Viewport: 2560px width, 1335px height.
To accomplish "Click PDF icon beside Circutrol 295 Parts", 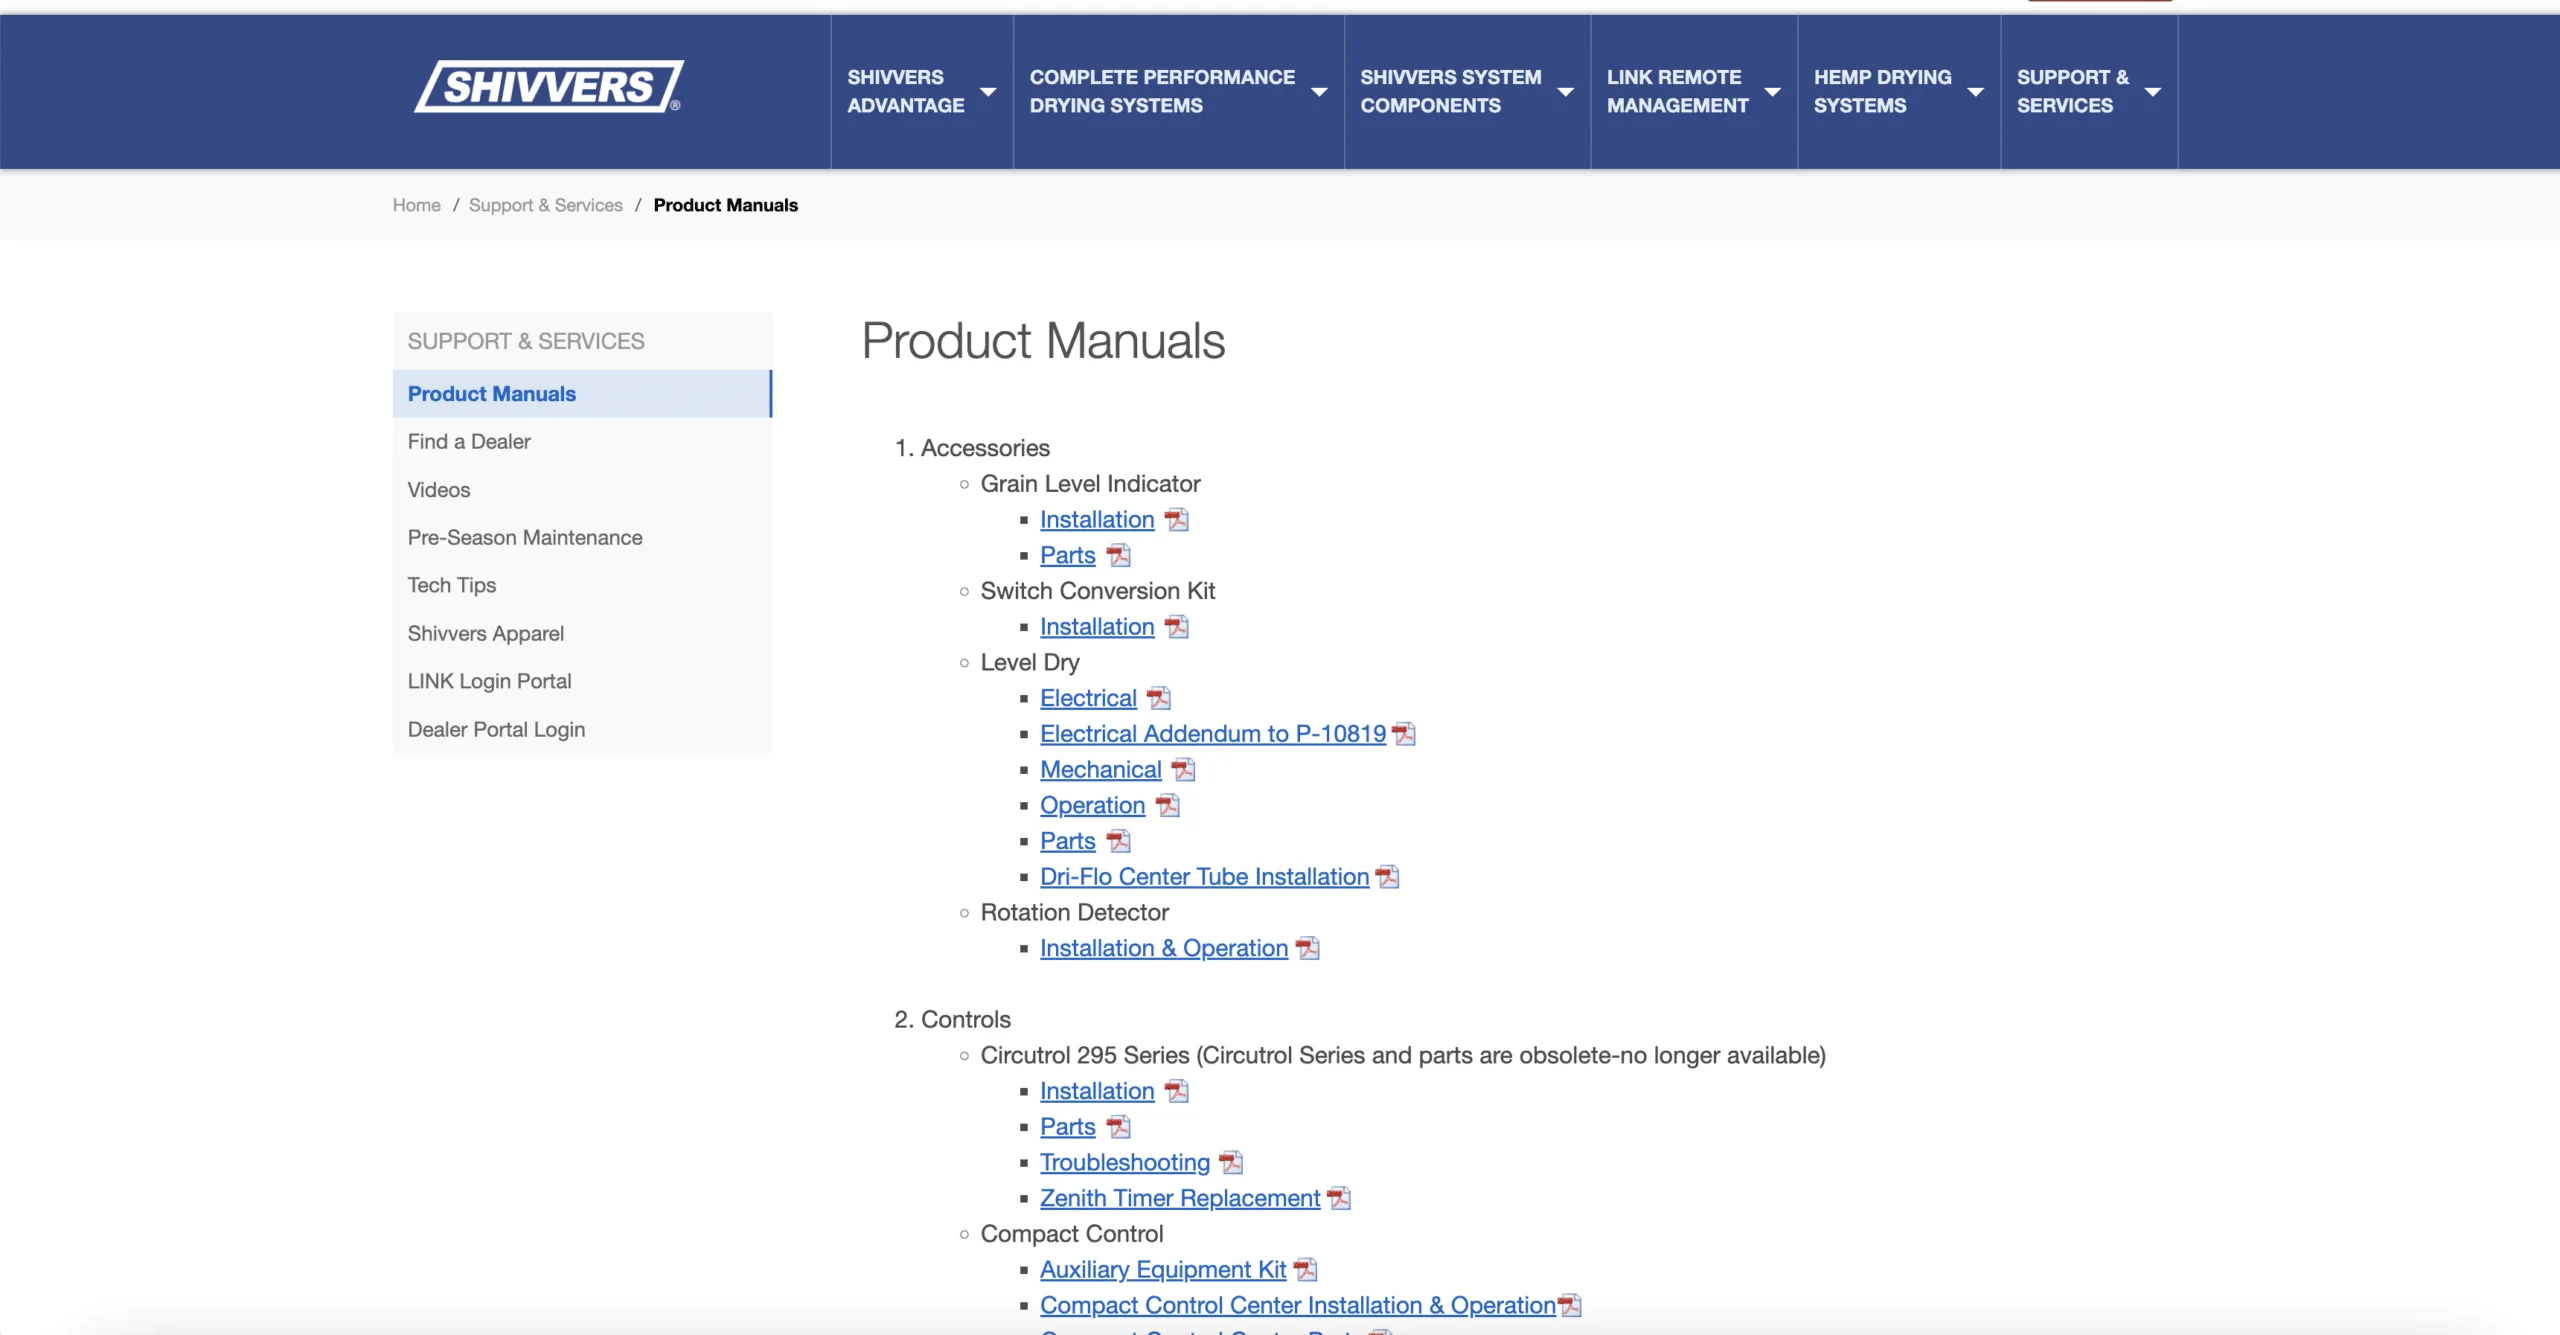I will pyautogui.click(x=1119, y=1127).
